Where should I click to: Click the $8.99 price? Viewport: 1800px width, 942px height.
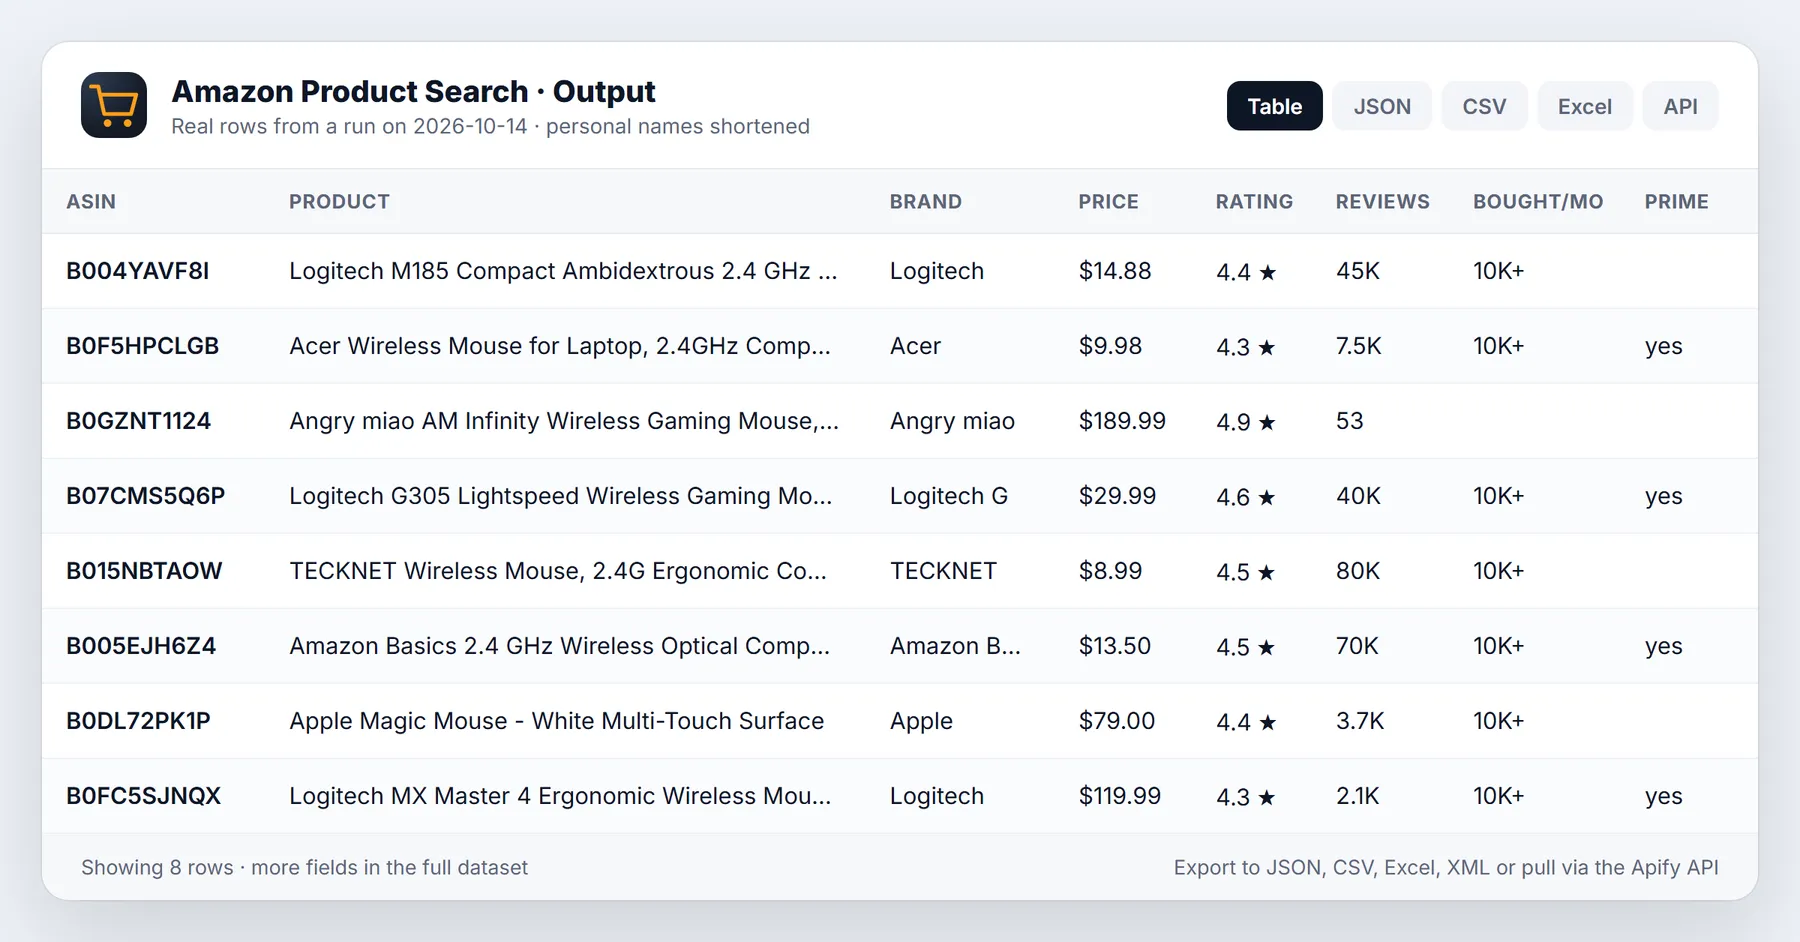(1110, 571)
